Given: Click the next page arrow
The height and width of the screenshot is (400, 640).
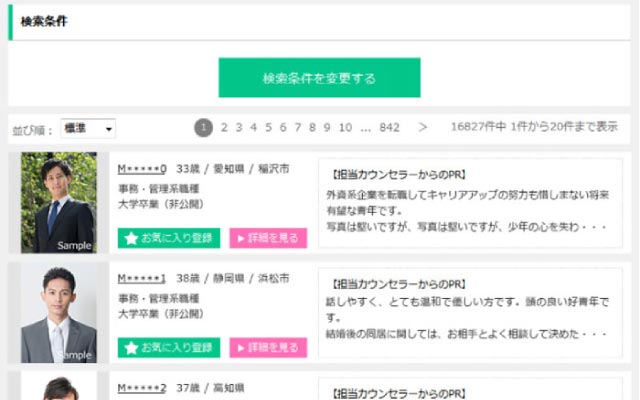Looking at the screenshot, I should pos(423,127).
